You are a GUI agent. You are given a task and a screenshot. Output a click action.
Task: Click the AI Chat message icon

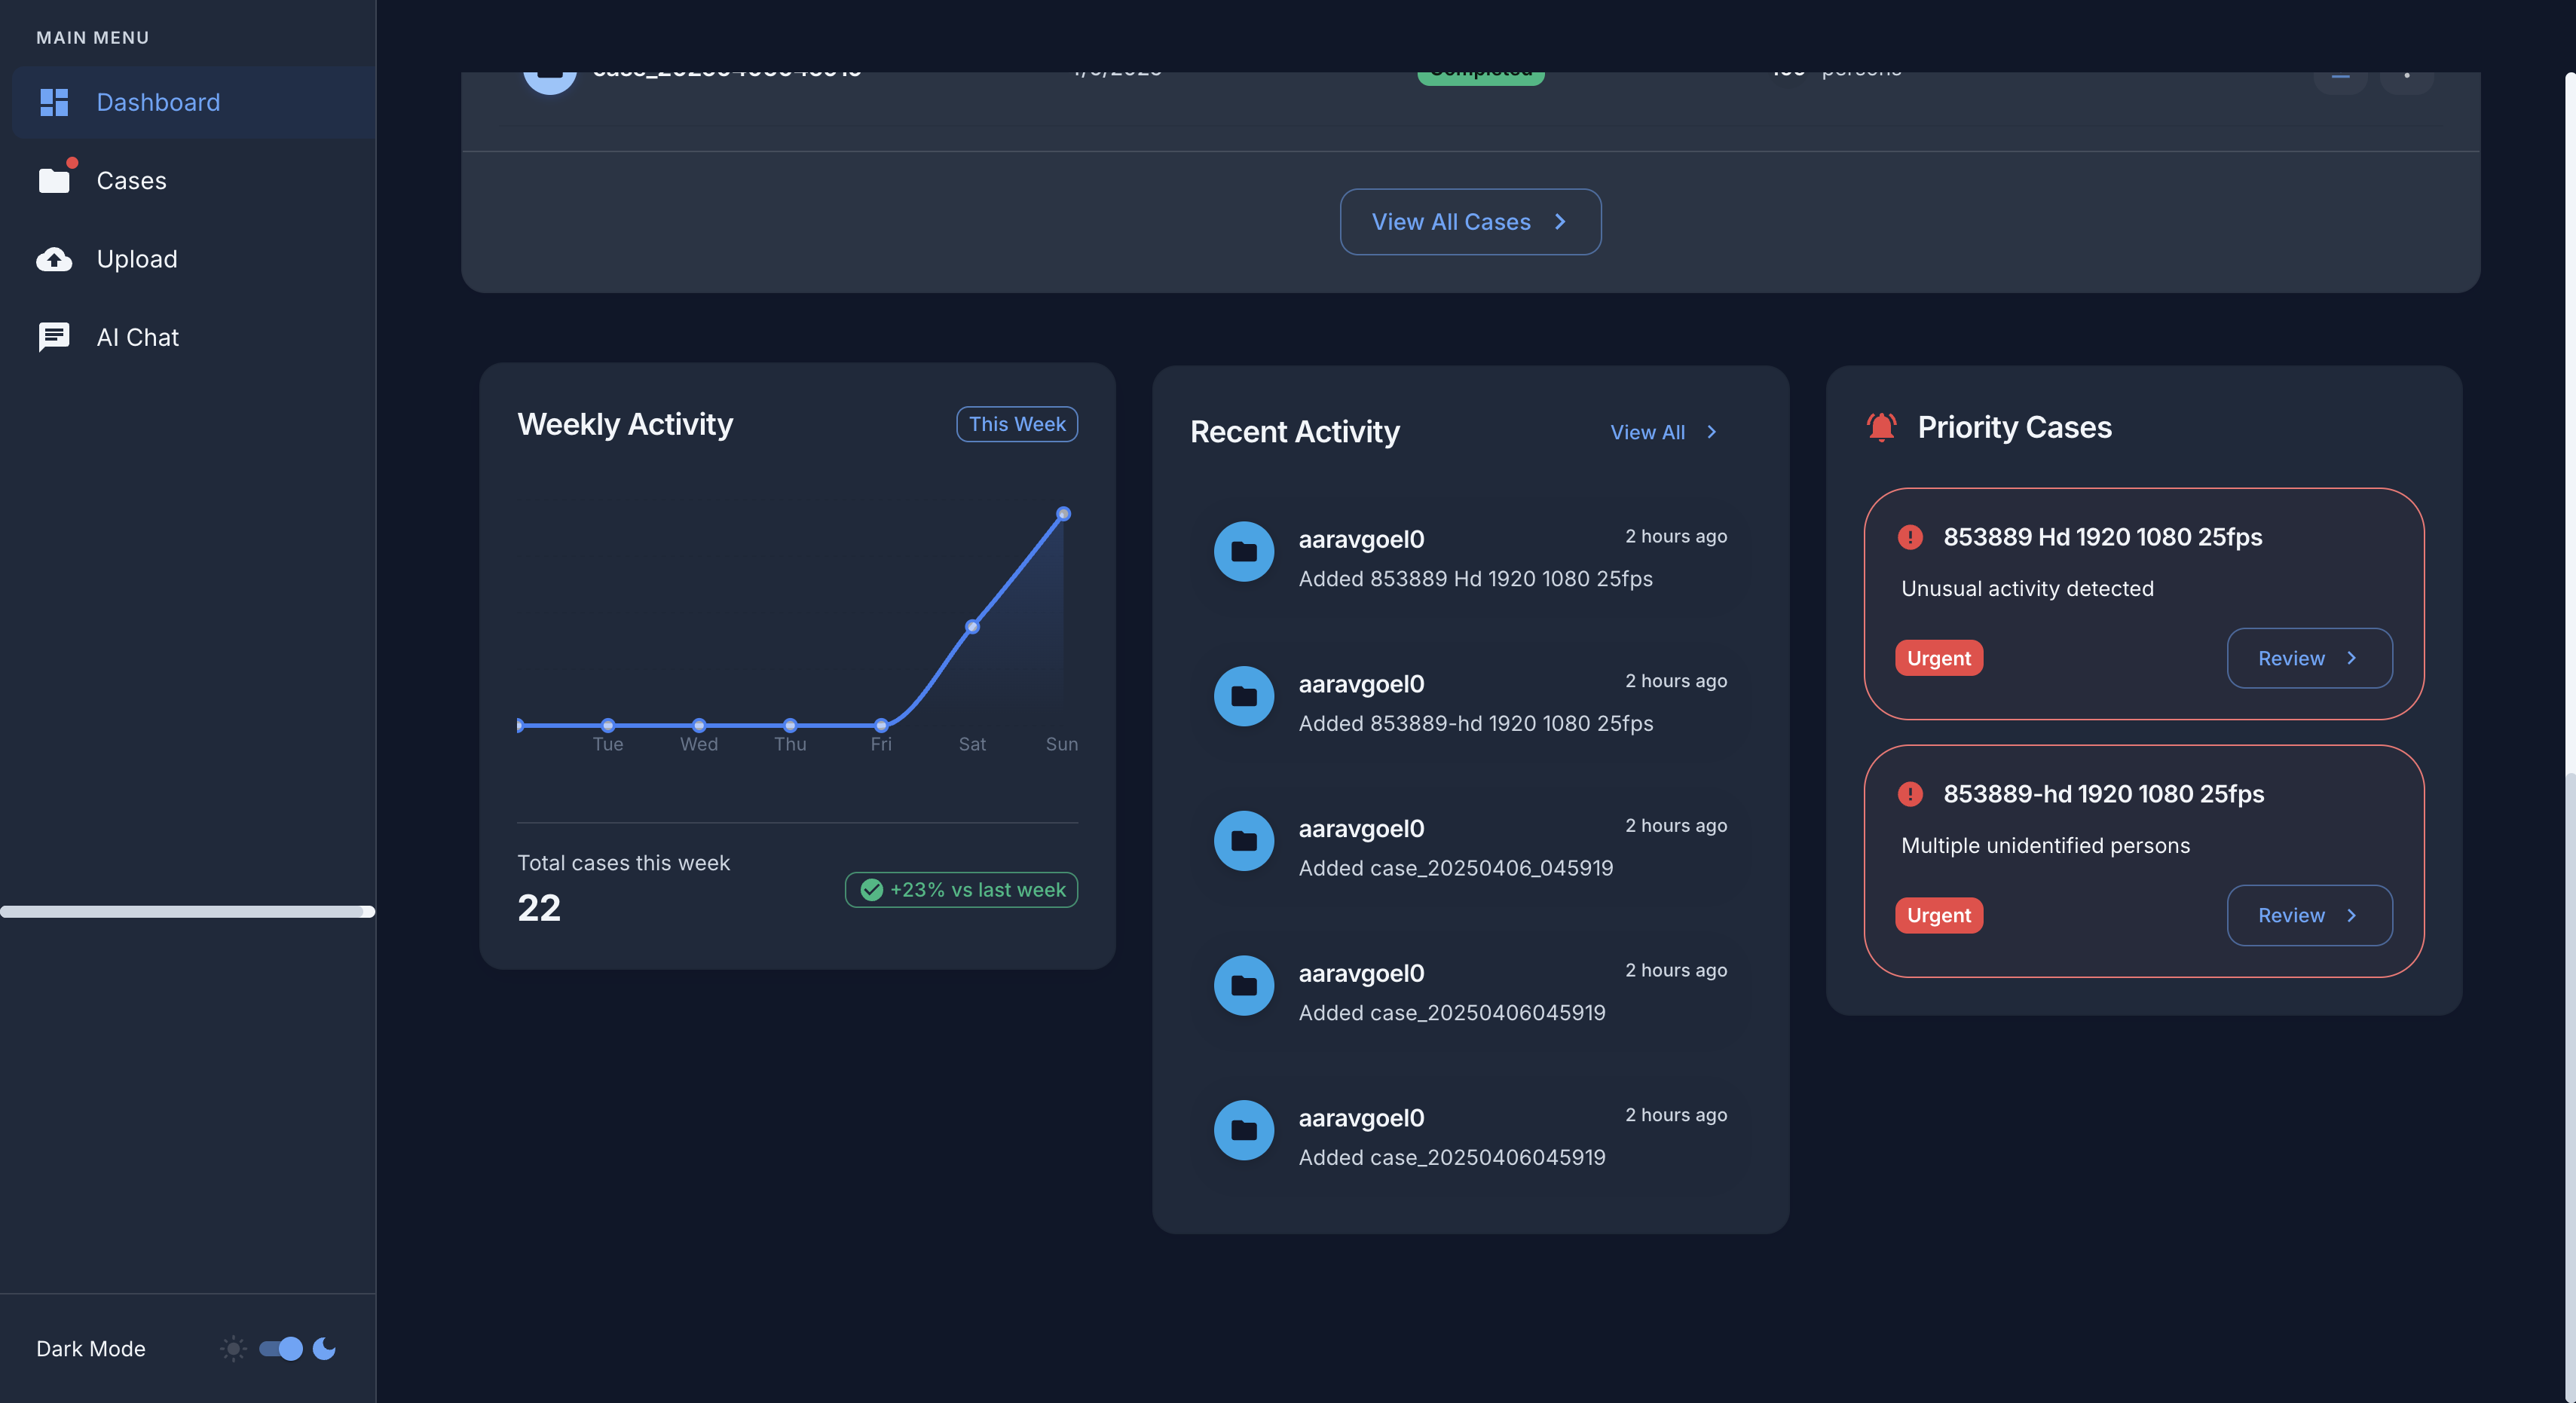point(54,337)
